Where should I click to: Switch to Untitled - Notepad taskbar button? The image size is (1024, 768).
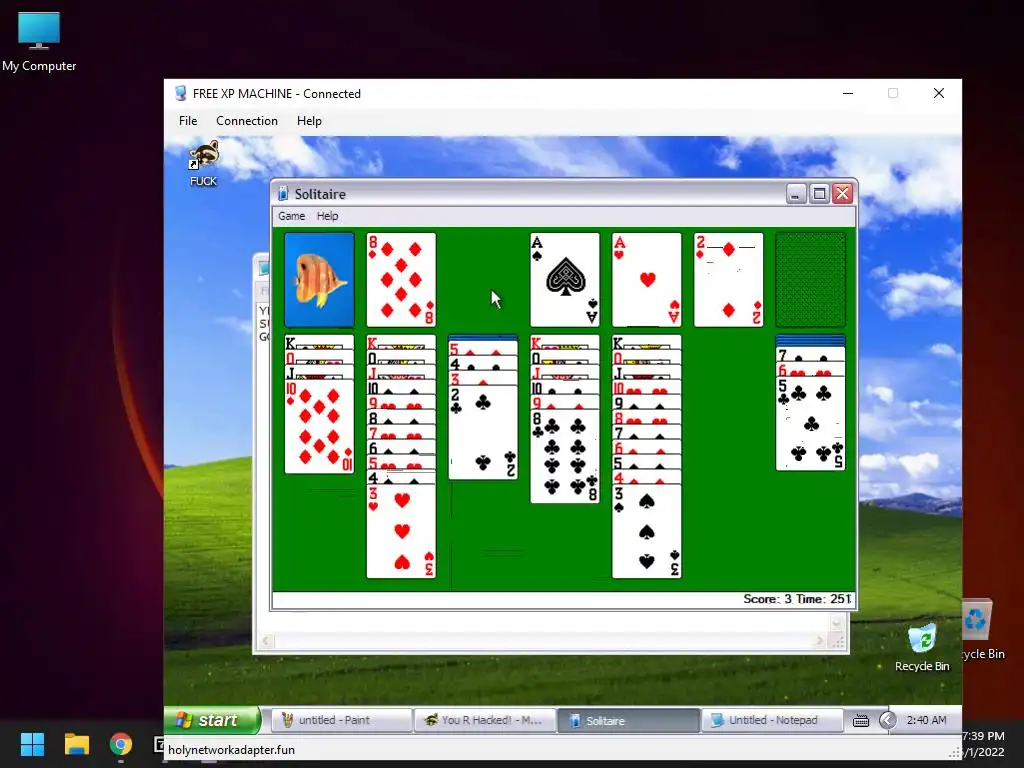pos(772,720)
